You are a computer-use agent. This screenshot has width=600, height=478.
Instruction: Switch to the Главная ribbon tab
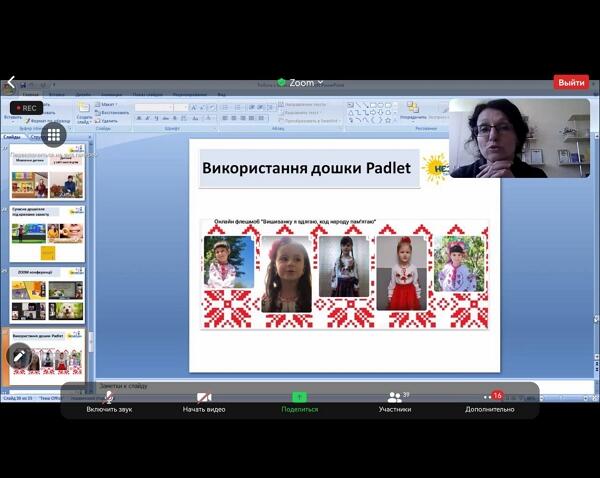point(31,94)
